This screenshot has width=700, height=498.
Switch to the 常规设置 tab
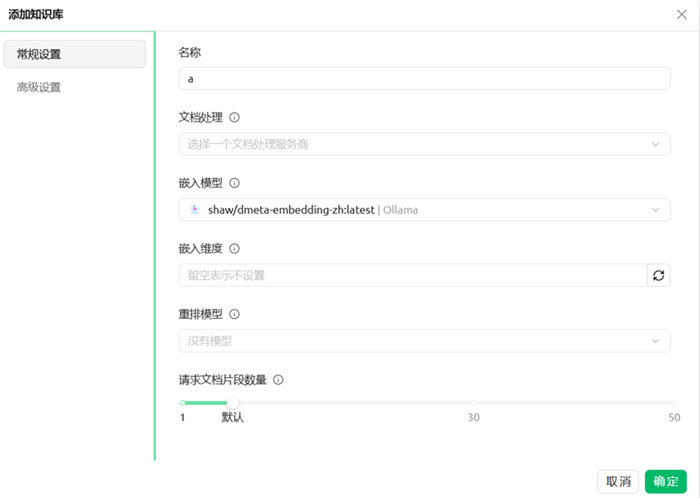click(x=75, y=54)
